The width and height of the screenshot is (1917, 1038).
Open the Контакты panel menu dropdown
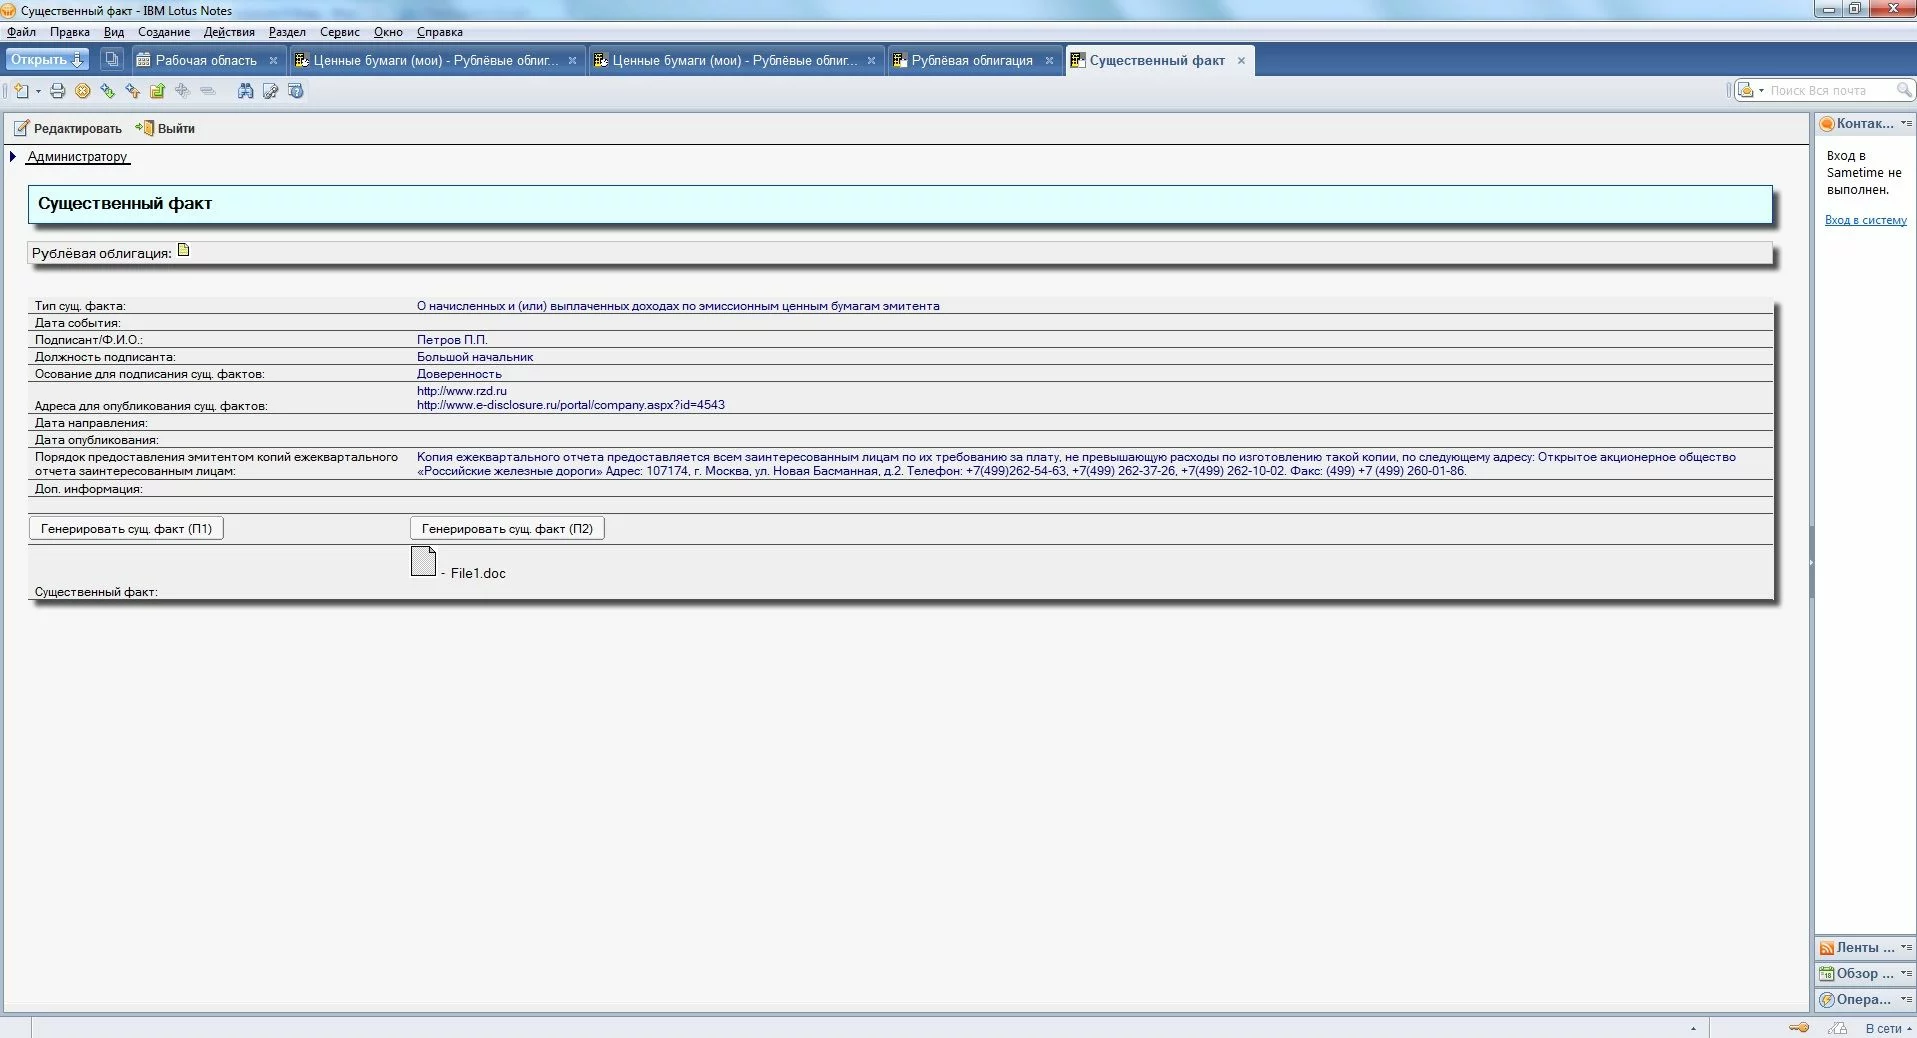pos(1906,124)
